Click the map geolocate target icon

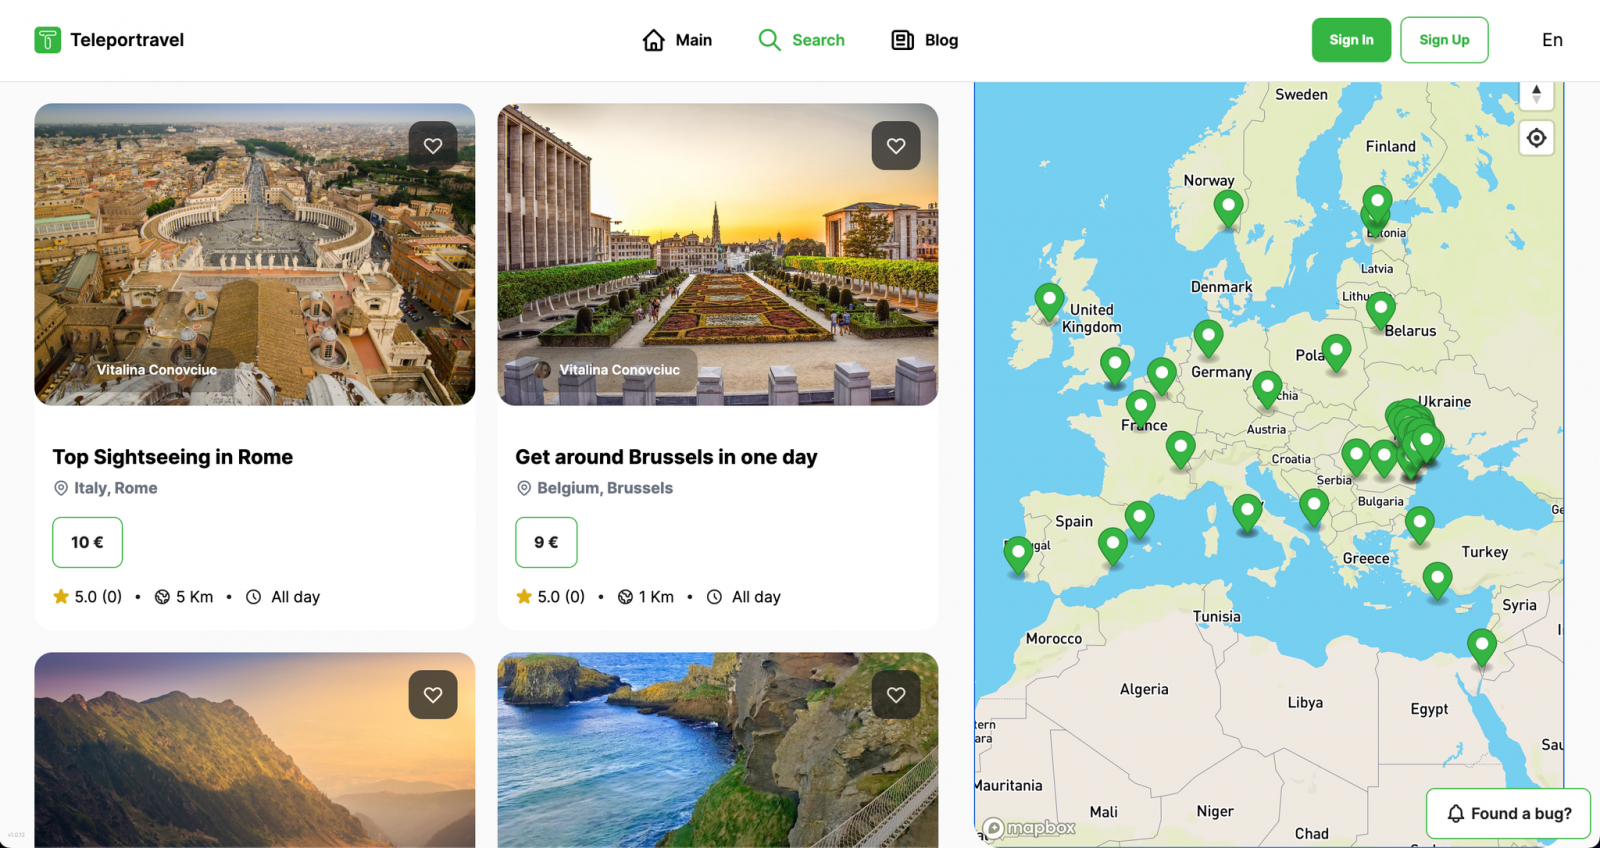coord(1537,138)
